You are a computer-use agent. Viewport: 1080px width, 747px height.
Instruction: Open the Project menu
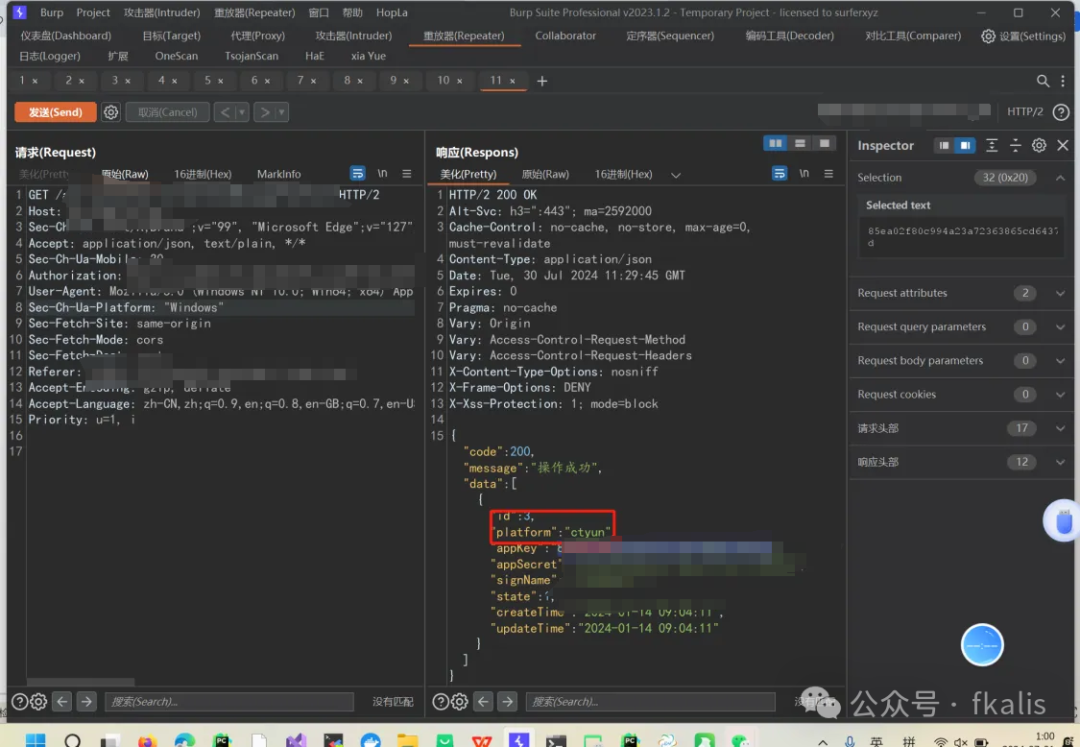tap(93, 12)
